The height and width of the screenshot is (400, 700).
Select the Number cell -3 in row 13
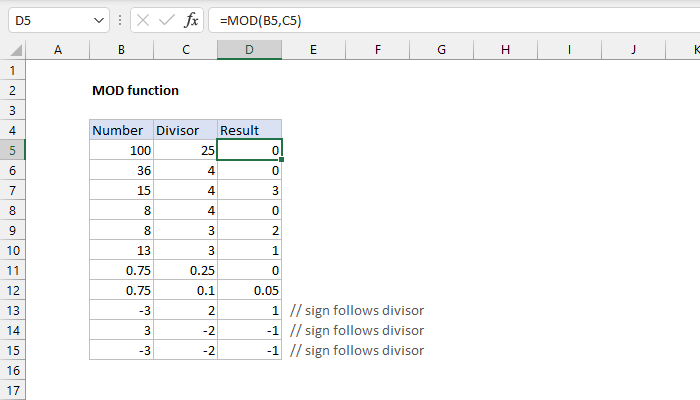click(x=121, y=310)
